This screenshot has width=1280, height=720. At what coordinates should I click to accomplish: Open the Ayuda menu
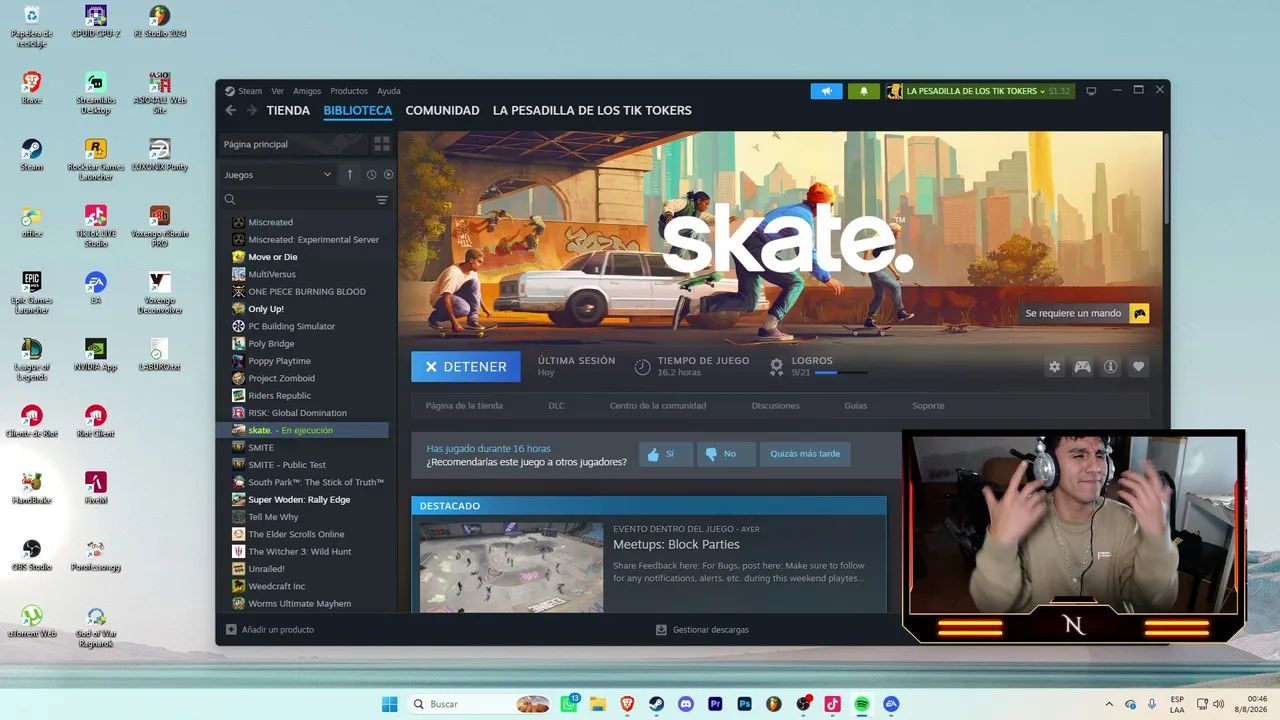pyautogui.click(x=388, y=91)
